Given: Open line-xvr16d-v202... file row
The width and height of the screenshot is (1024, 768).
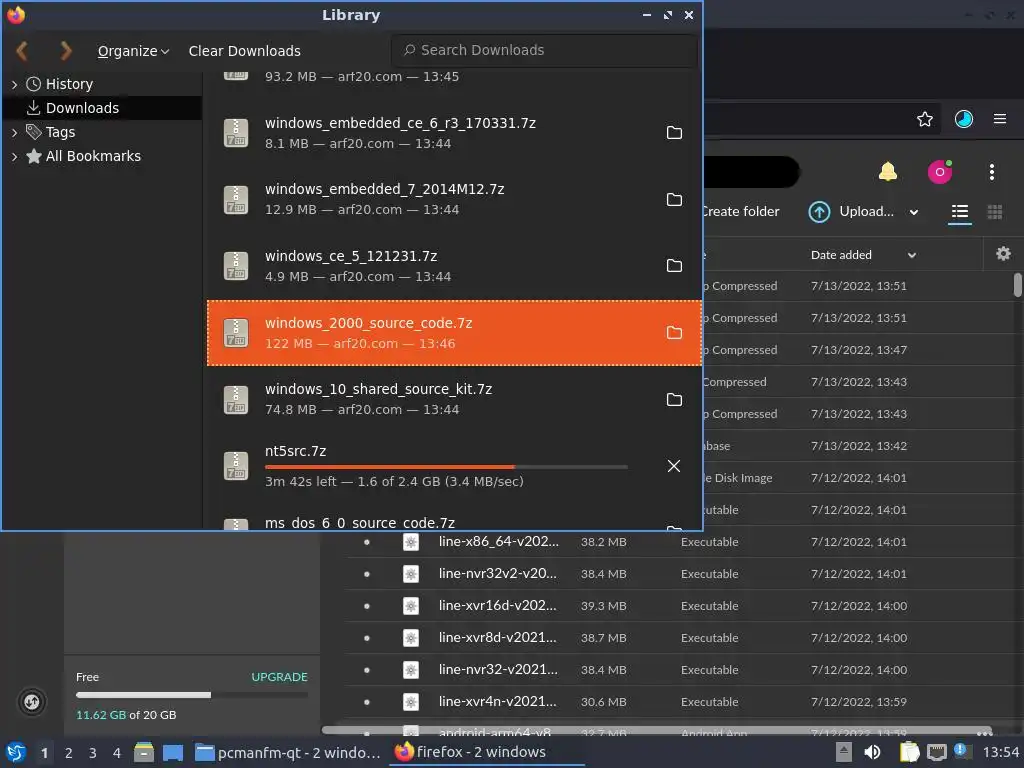Looking at the screenshot, I should click(679, 605).
